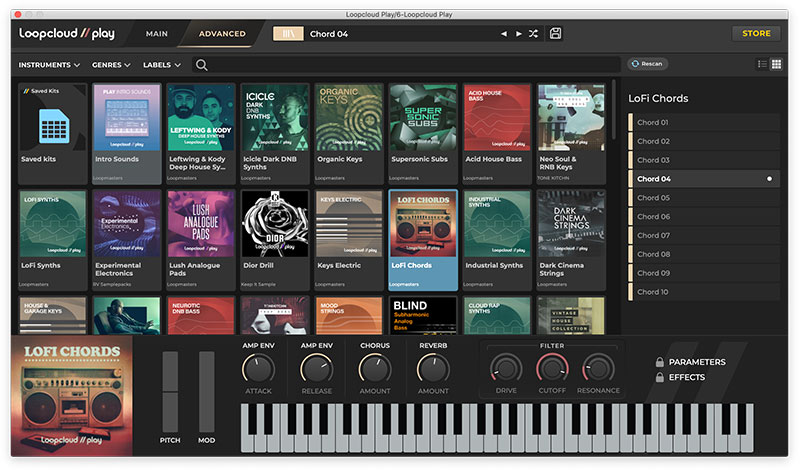Expand the Labels dropdown

[162, 65]
